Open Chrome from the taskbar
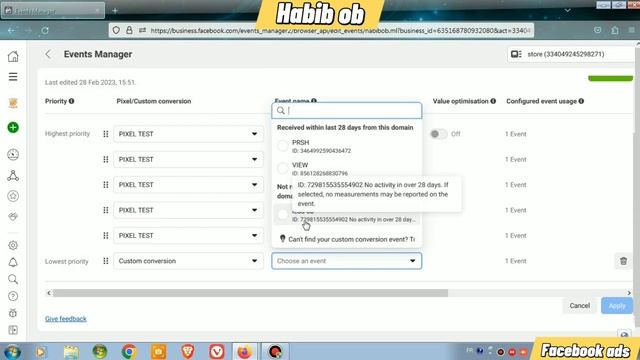Image resolution: width=640 pixels, height=360 pixels. (x=129, y=351)
